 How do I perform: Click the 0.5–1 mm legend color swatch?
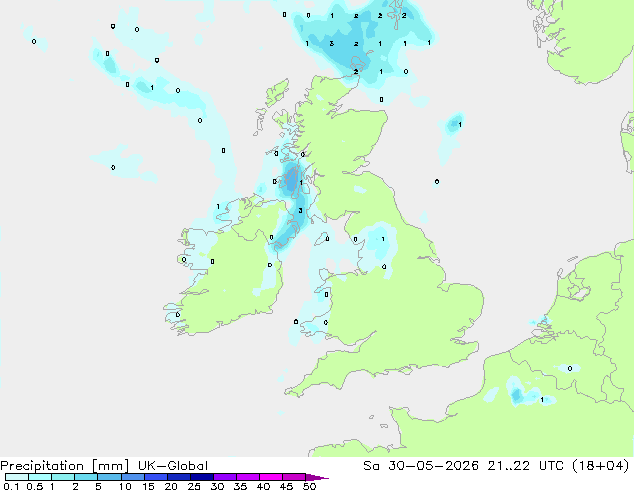click(40, 477)
